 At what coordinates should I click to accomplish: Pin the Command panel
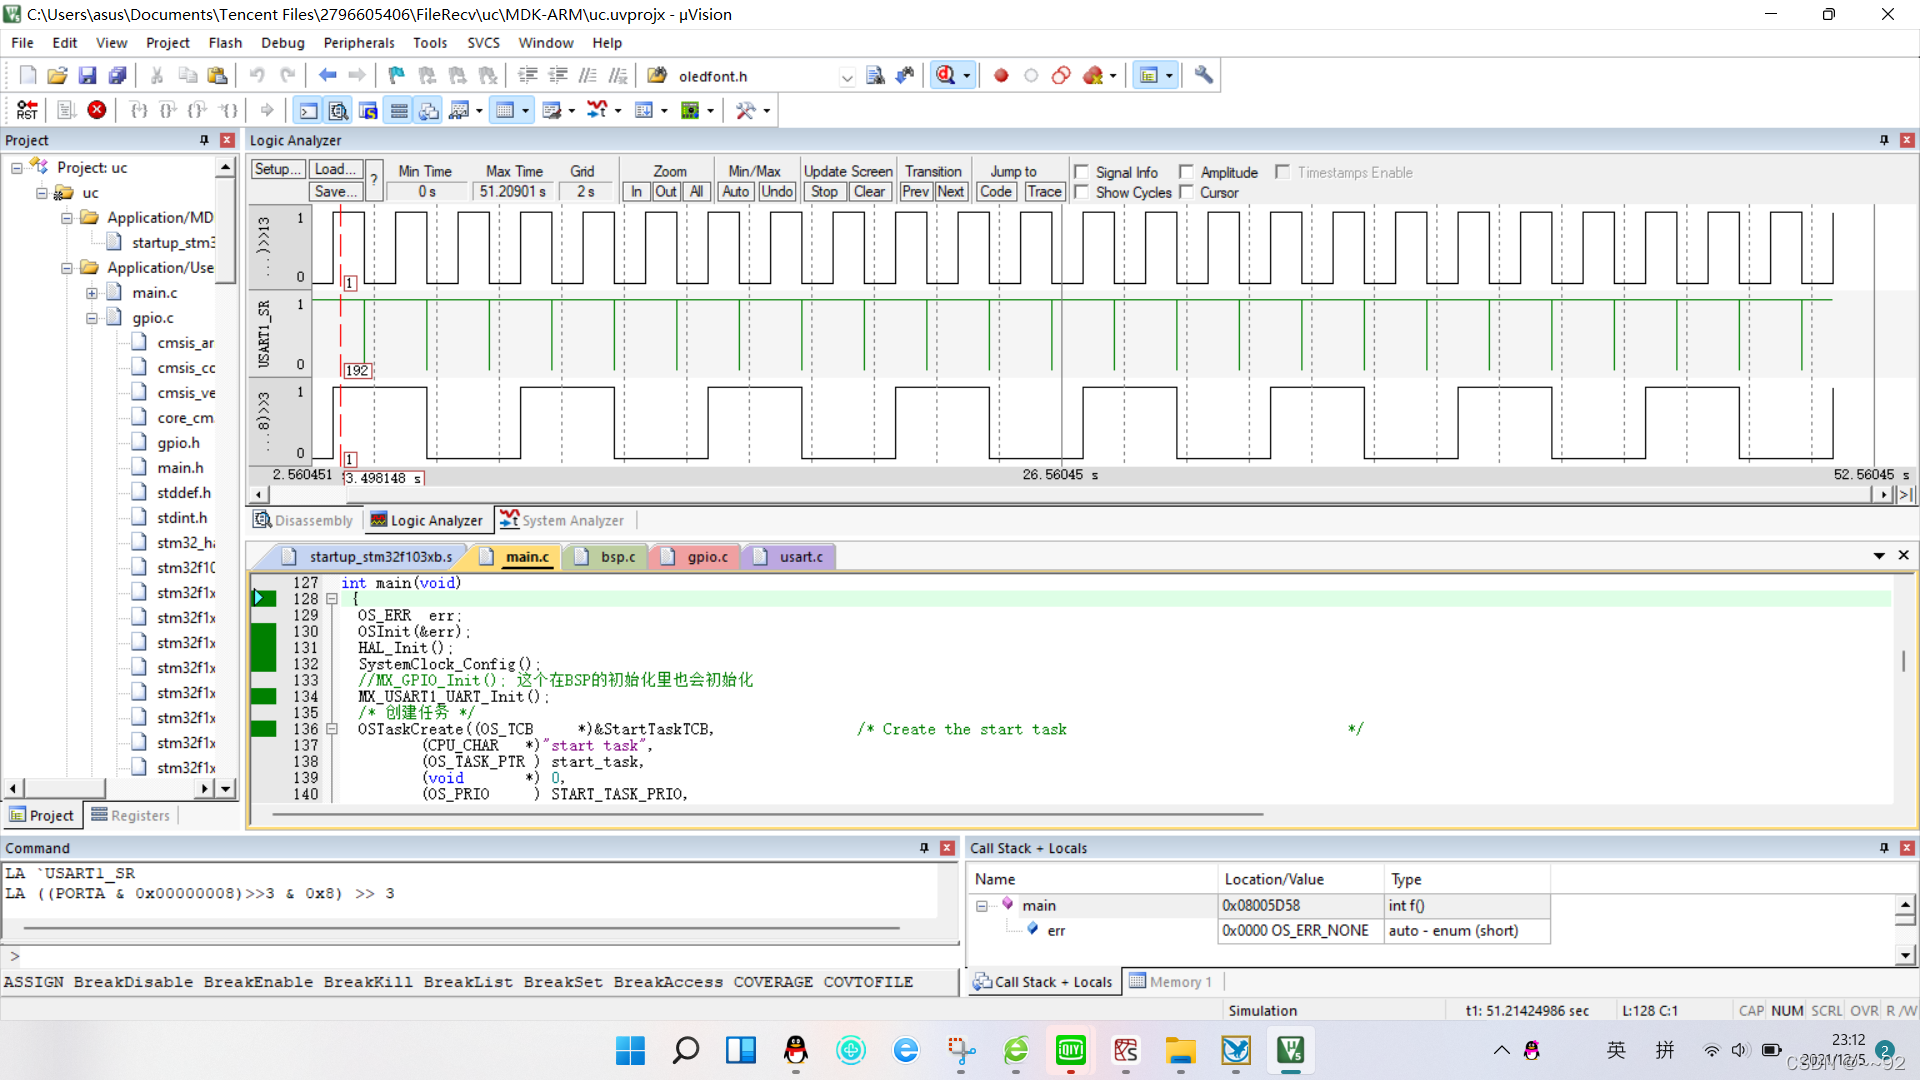[x=924, y=848]
